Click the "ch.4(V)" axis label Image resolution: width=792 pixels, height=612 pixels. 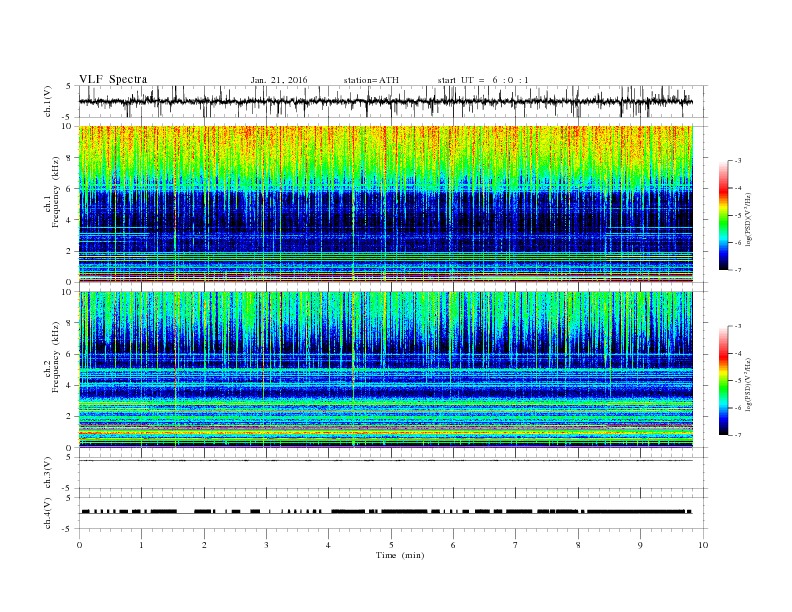pos(49,513)
